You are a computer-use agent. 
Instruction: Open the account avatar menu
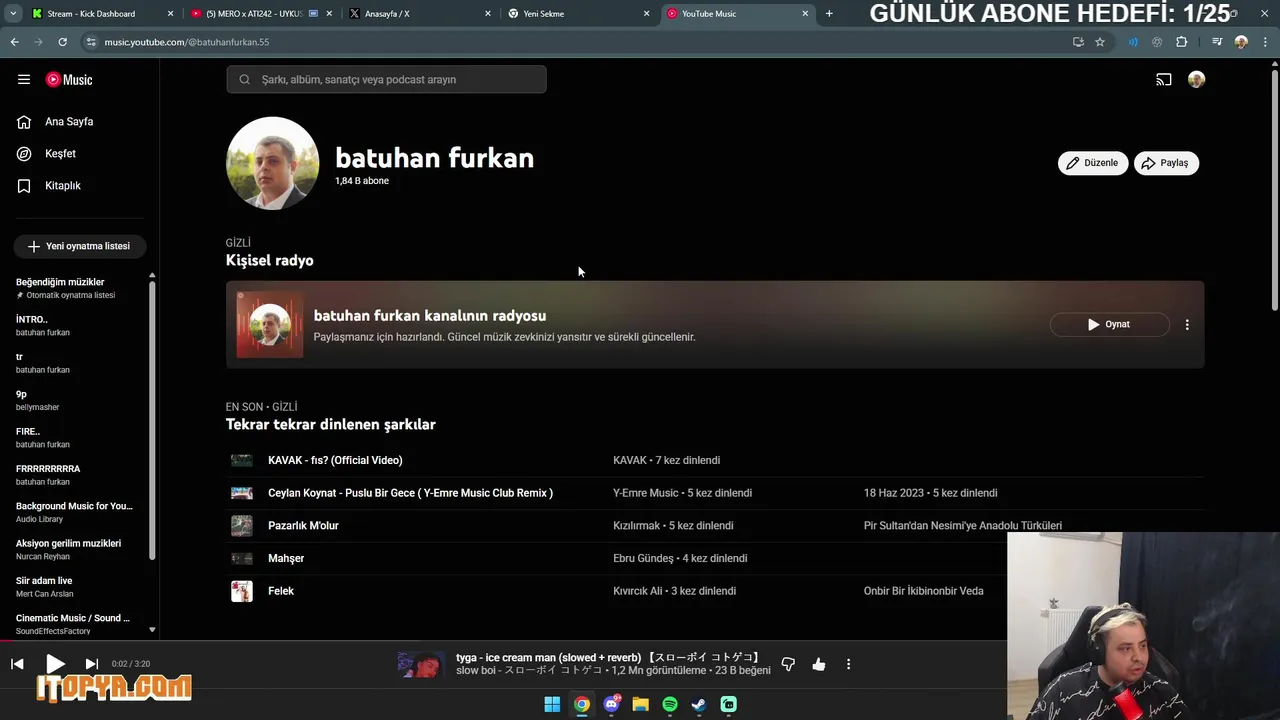tap(1196, 80)
